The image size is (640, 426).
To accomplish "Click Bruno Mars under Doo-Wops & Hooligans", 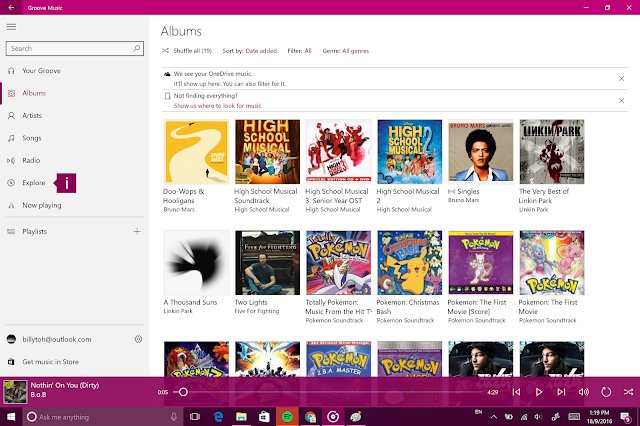I will (x=179, y=209).
